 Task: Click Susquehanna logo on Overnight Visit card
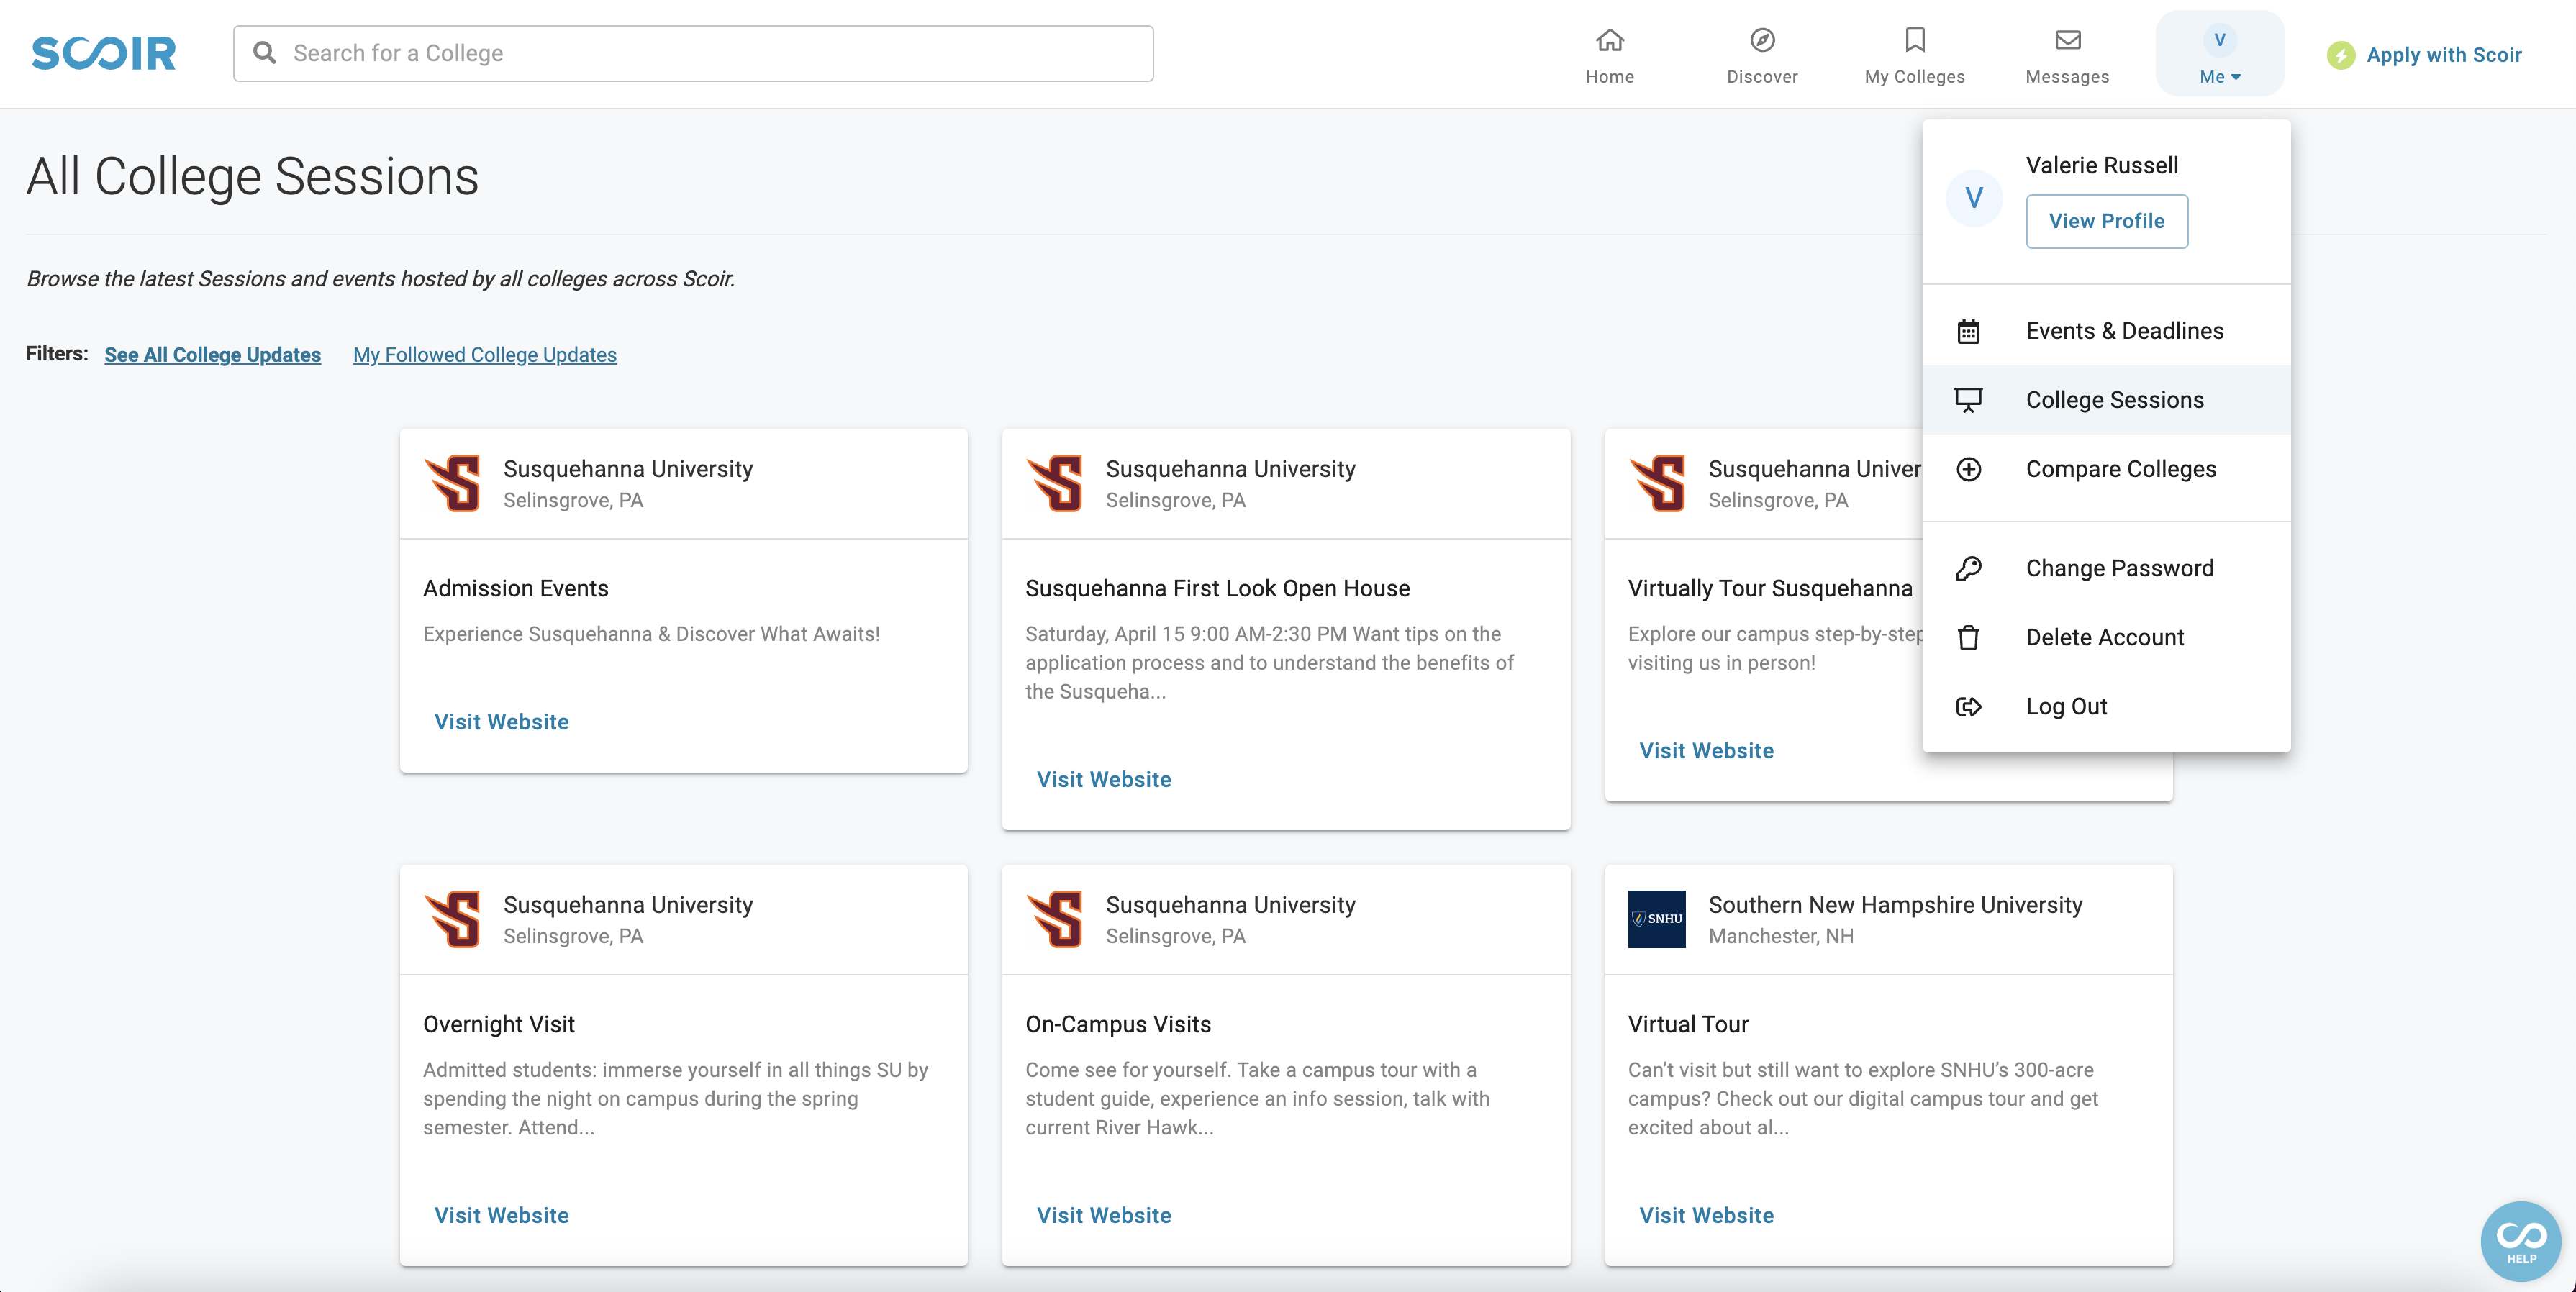pyautogui.click(x=452, y=919)
